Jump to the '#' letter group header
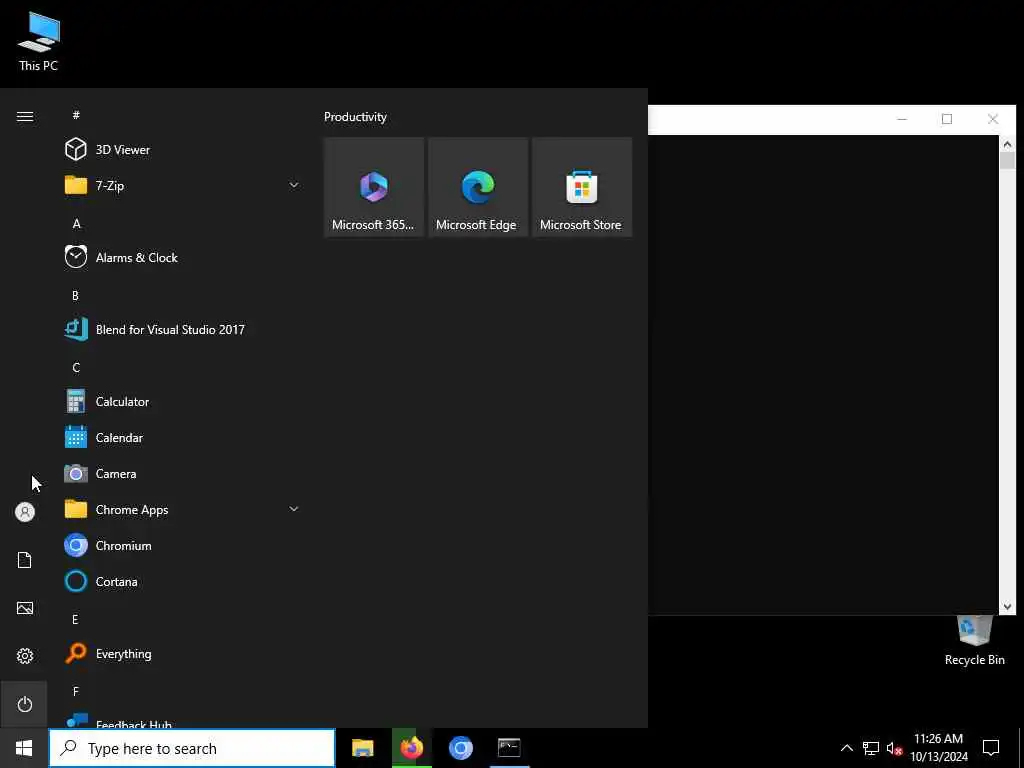1024x768 pixels. pos(76,115)
